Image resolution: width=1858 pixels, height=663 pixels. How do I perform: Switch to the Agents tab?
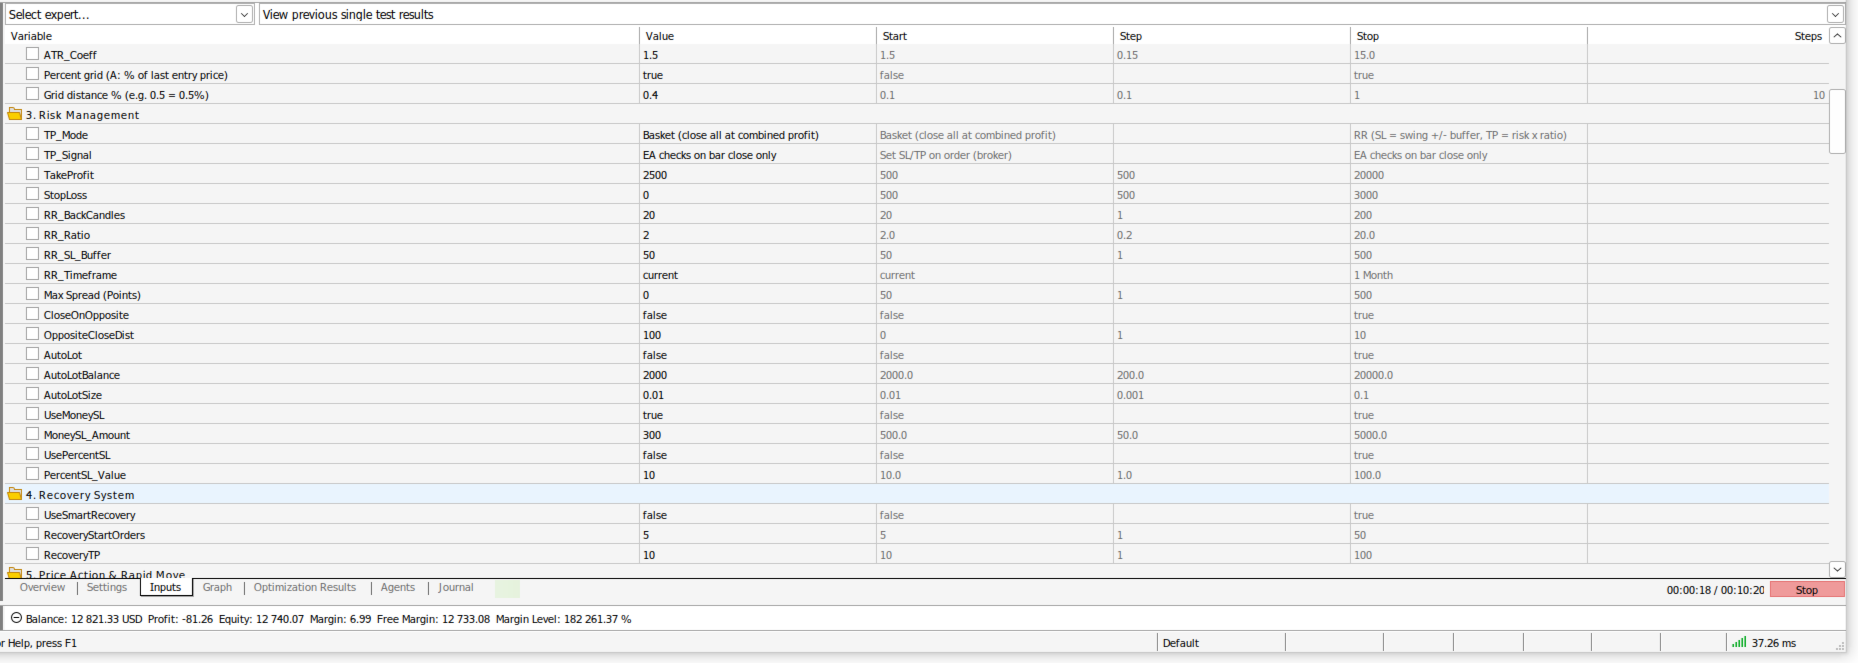point(397,588)
